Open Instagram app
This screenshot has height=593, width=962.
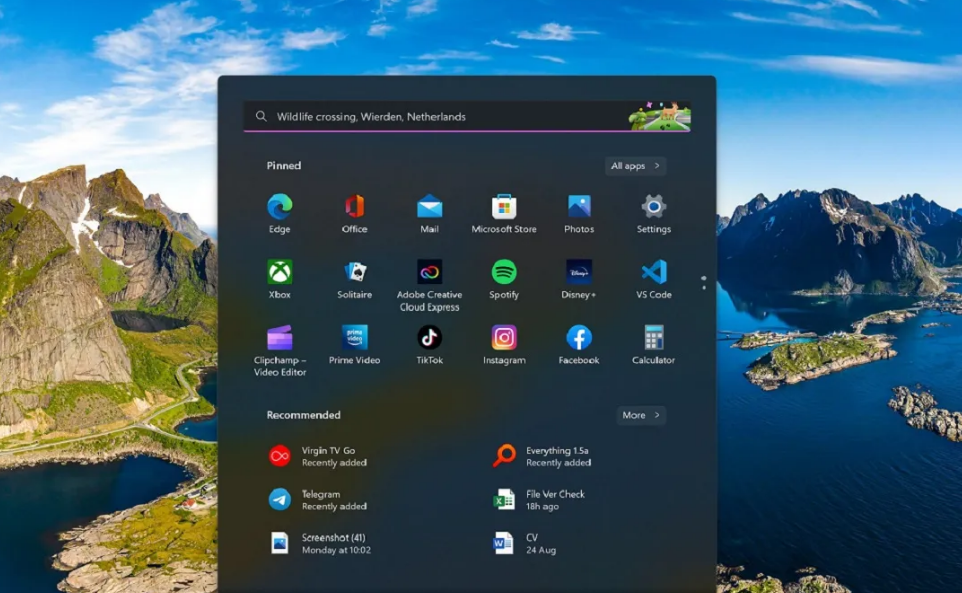[x=504, y=345]
